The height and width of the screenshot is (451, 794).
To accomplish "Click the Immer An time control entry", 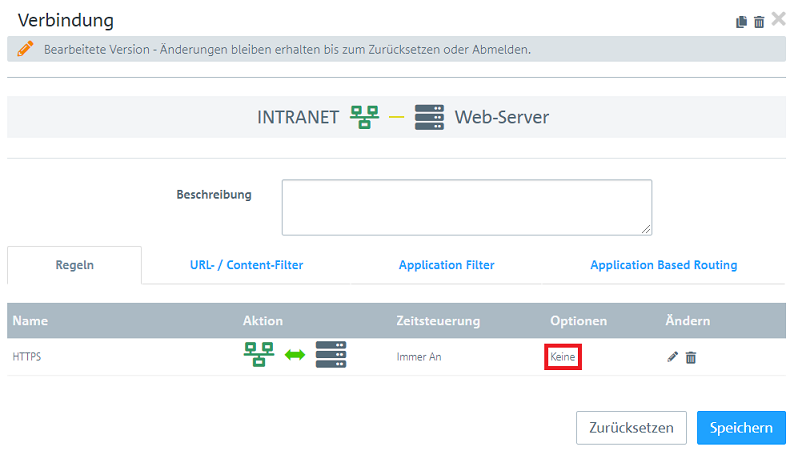I will pyautogui.click(x=421, y=357).
